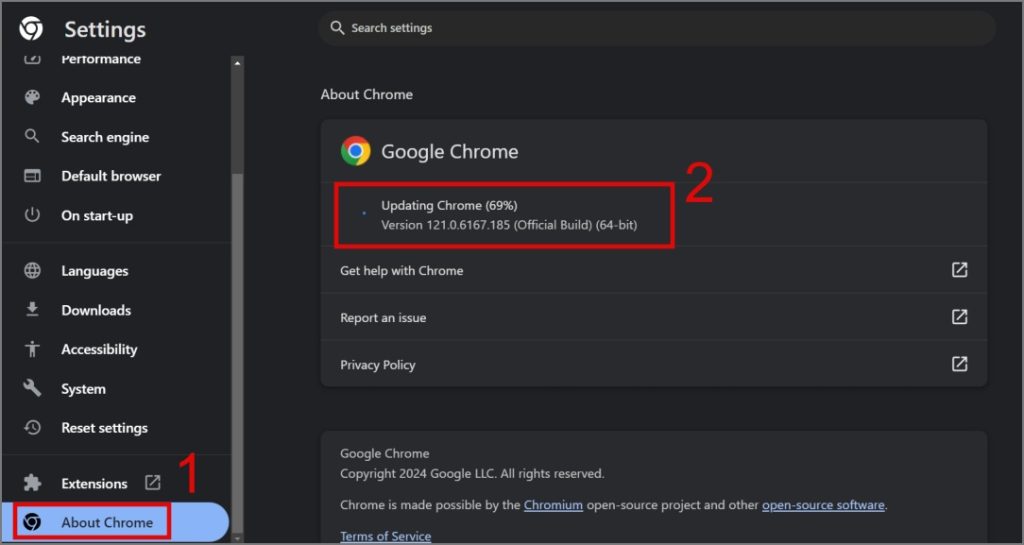Click the Default browser window icon
This screenshot has height=545, width=1024.
[x=32, y=176]
